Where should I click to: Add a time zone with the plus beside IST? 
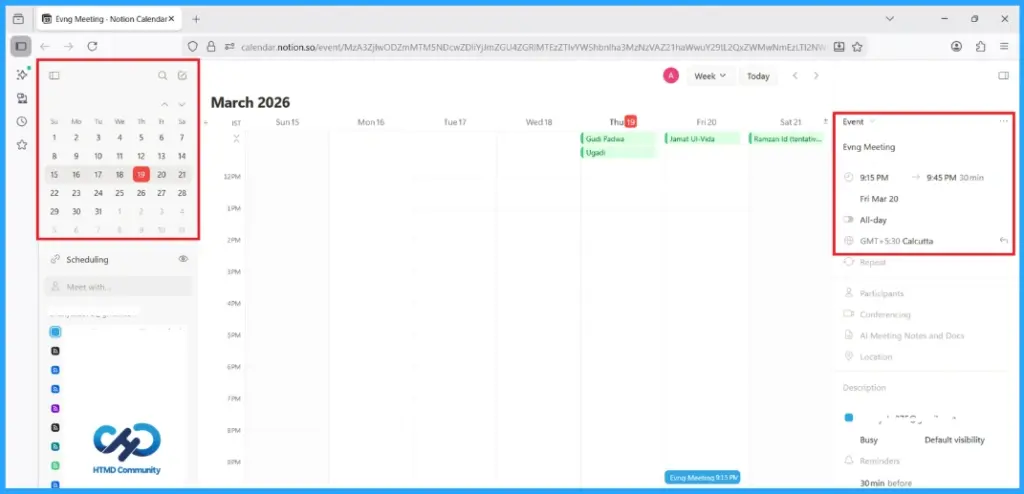coord(206,122)
